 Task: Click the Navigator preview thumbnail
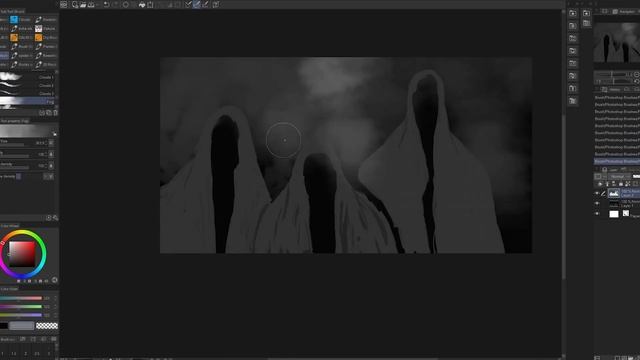pos(617,42)
